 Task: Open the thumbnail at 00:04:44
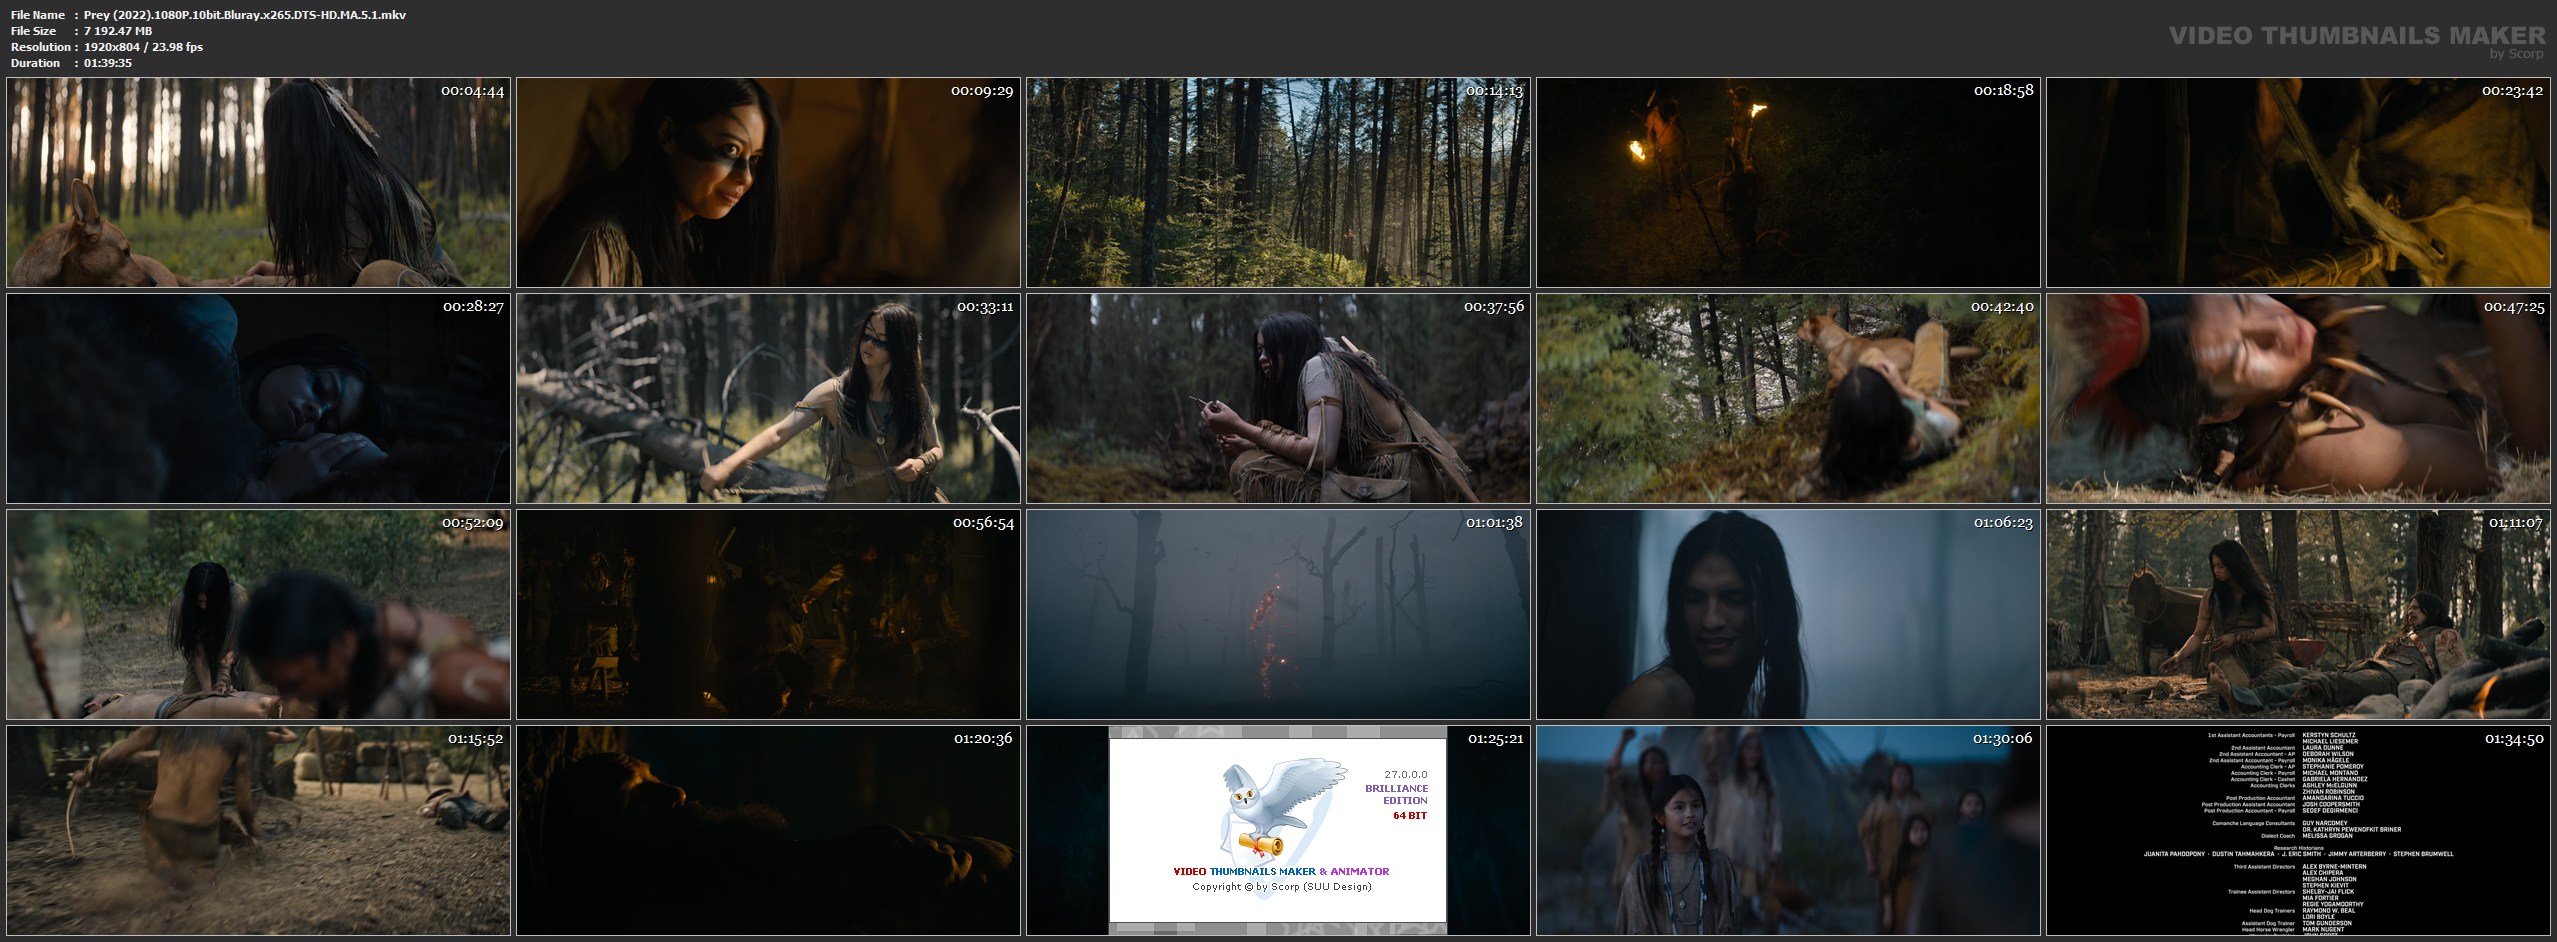258,183
